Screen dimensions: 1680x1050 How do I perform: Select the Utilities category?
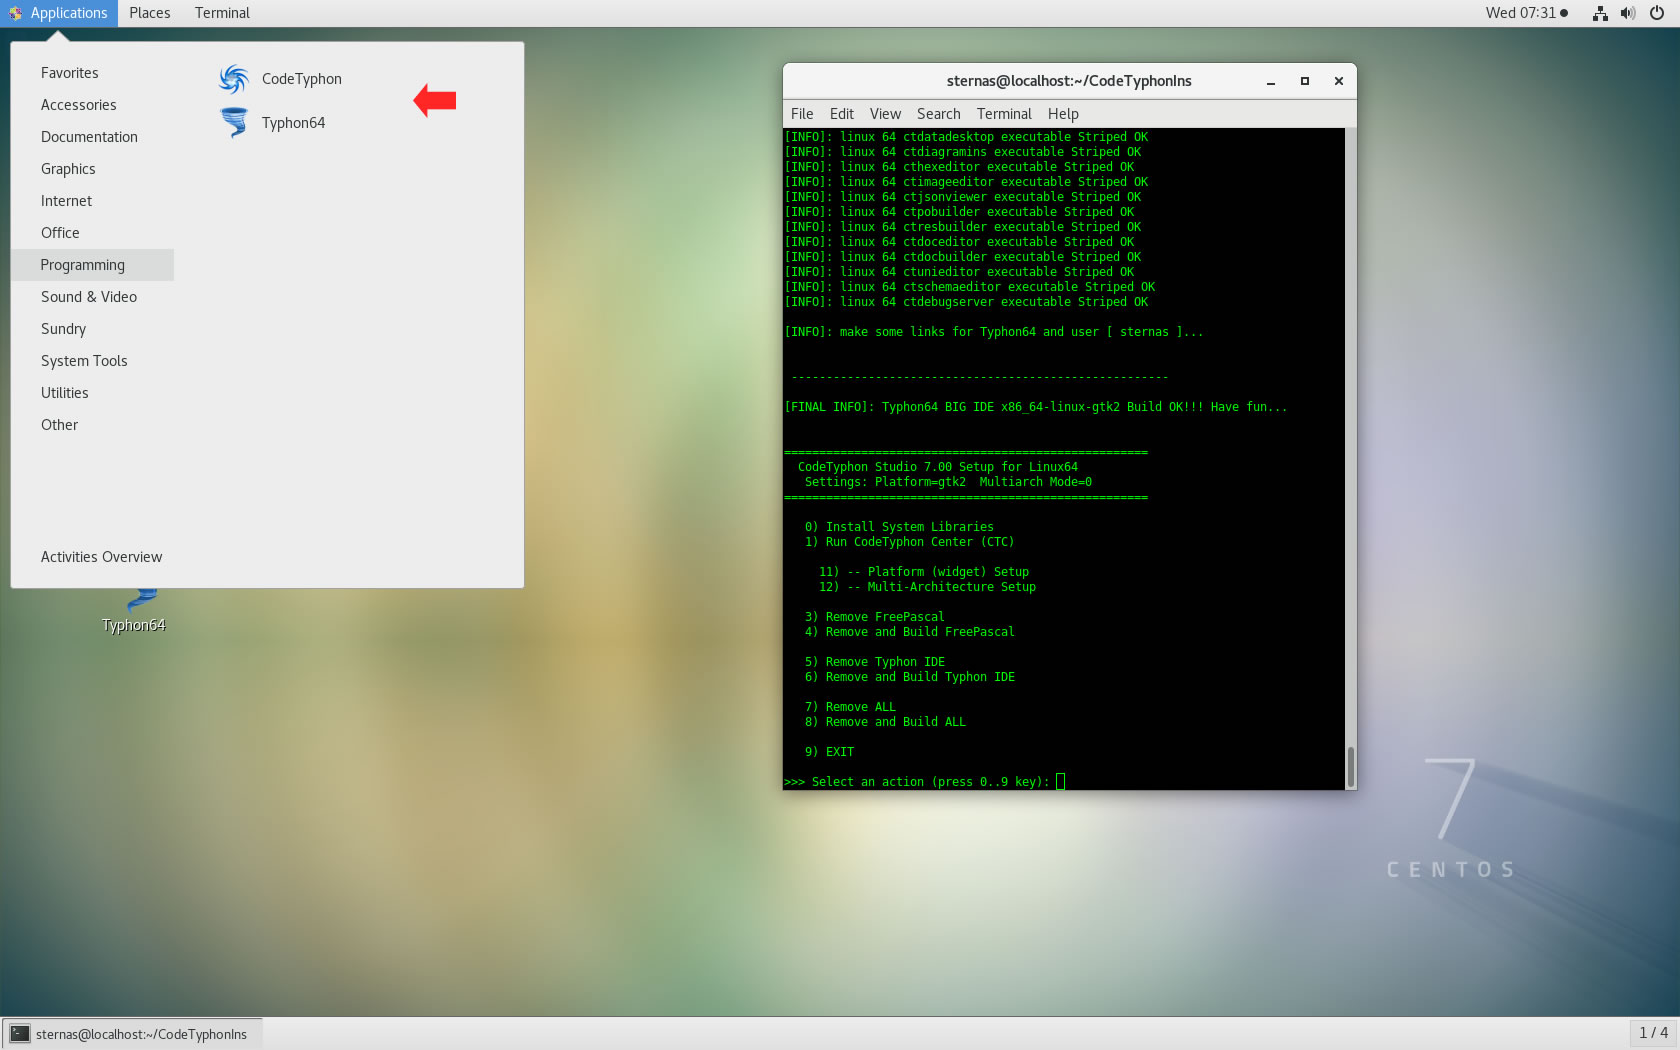92,393
